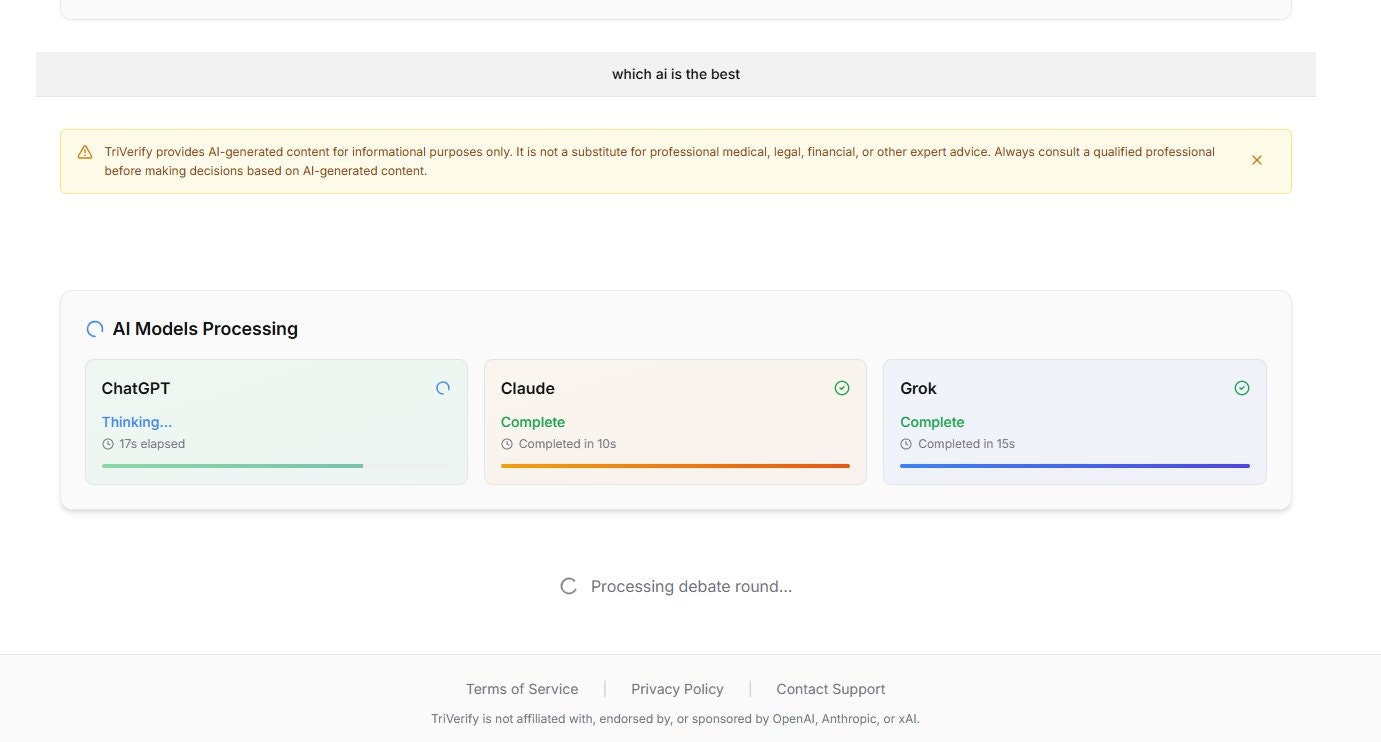Open the Privacy Policy link
This screenshot has width=1381, height=742.
click(677, 689)
